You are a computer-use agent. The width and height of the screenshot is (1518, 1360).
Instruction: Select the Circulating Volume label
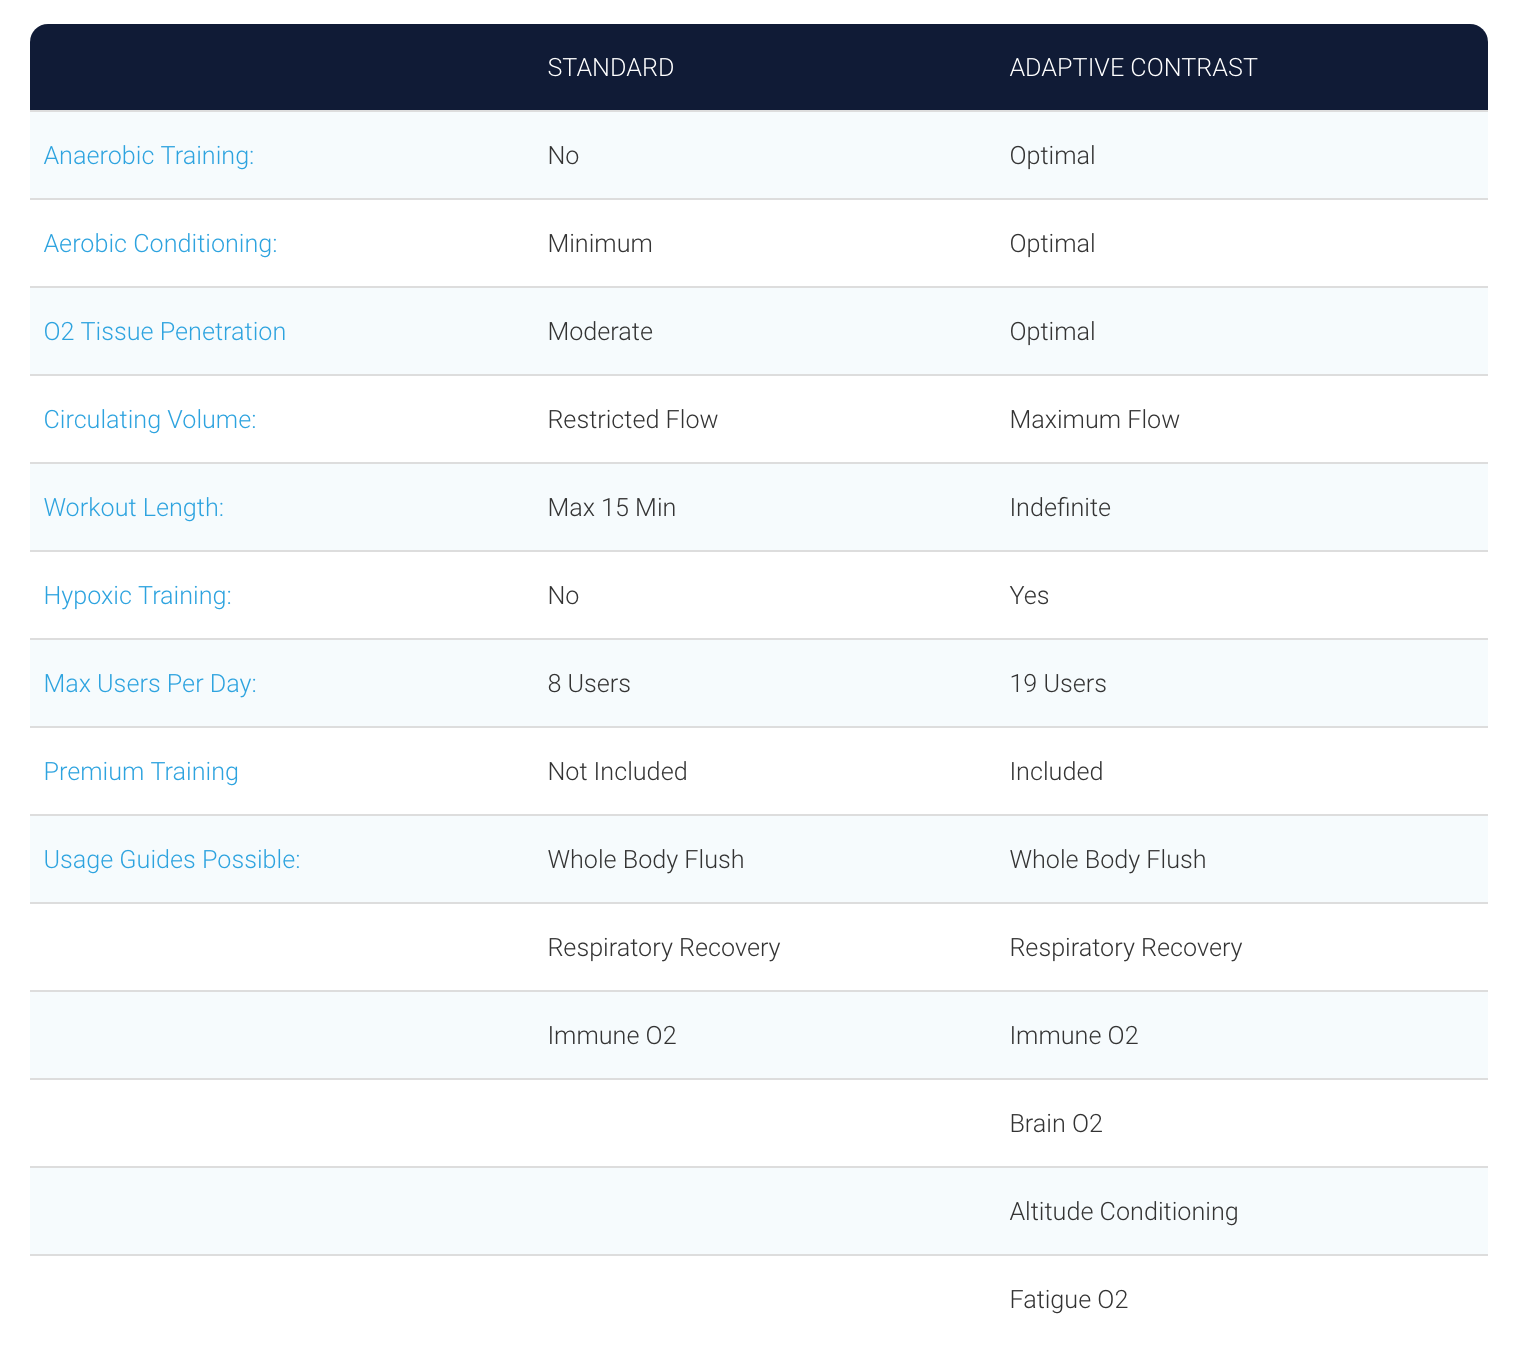(150, 420)
